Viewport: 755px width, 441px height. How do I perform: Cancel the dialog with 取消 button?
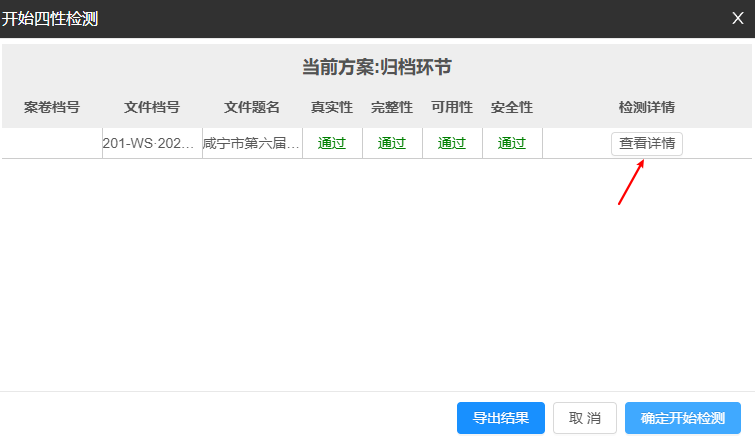584,418
